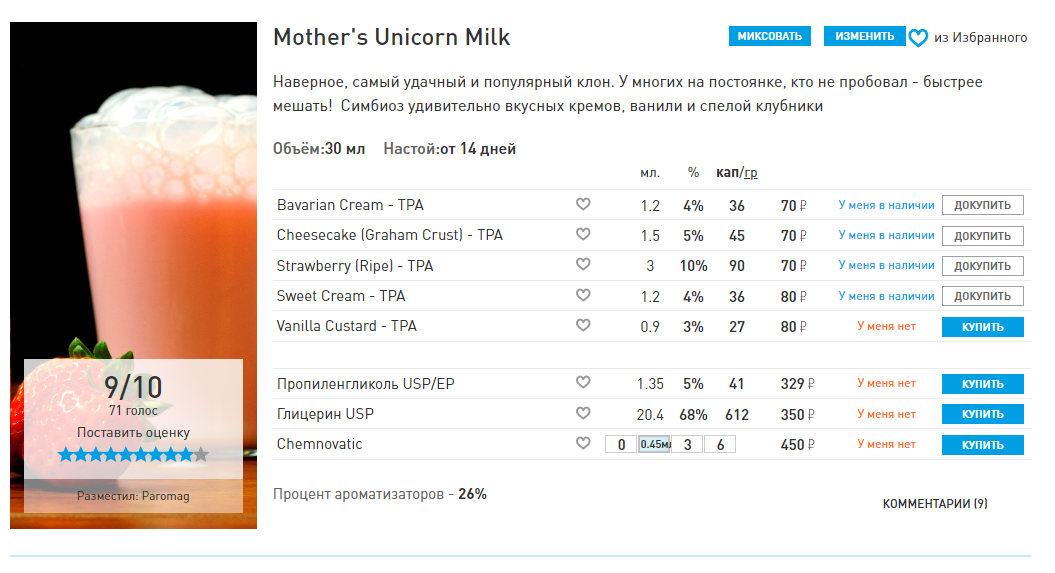Click heart icon next to Cheesecake (Graham Crust)

(583, 235)
